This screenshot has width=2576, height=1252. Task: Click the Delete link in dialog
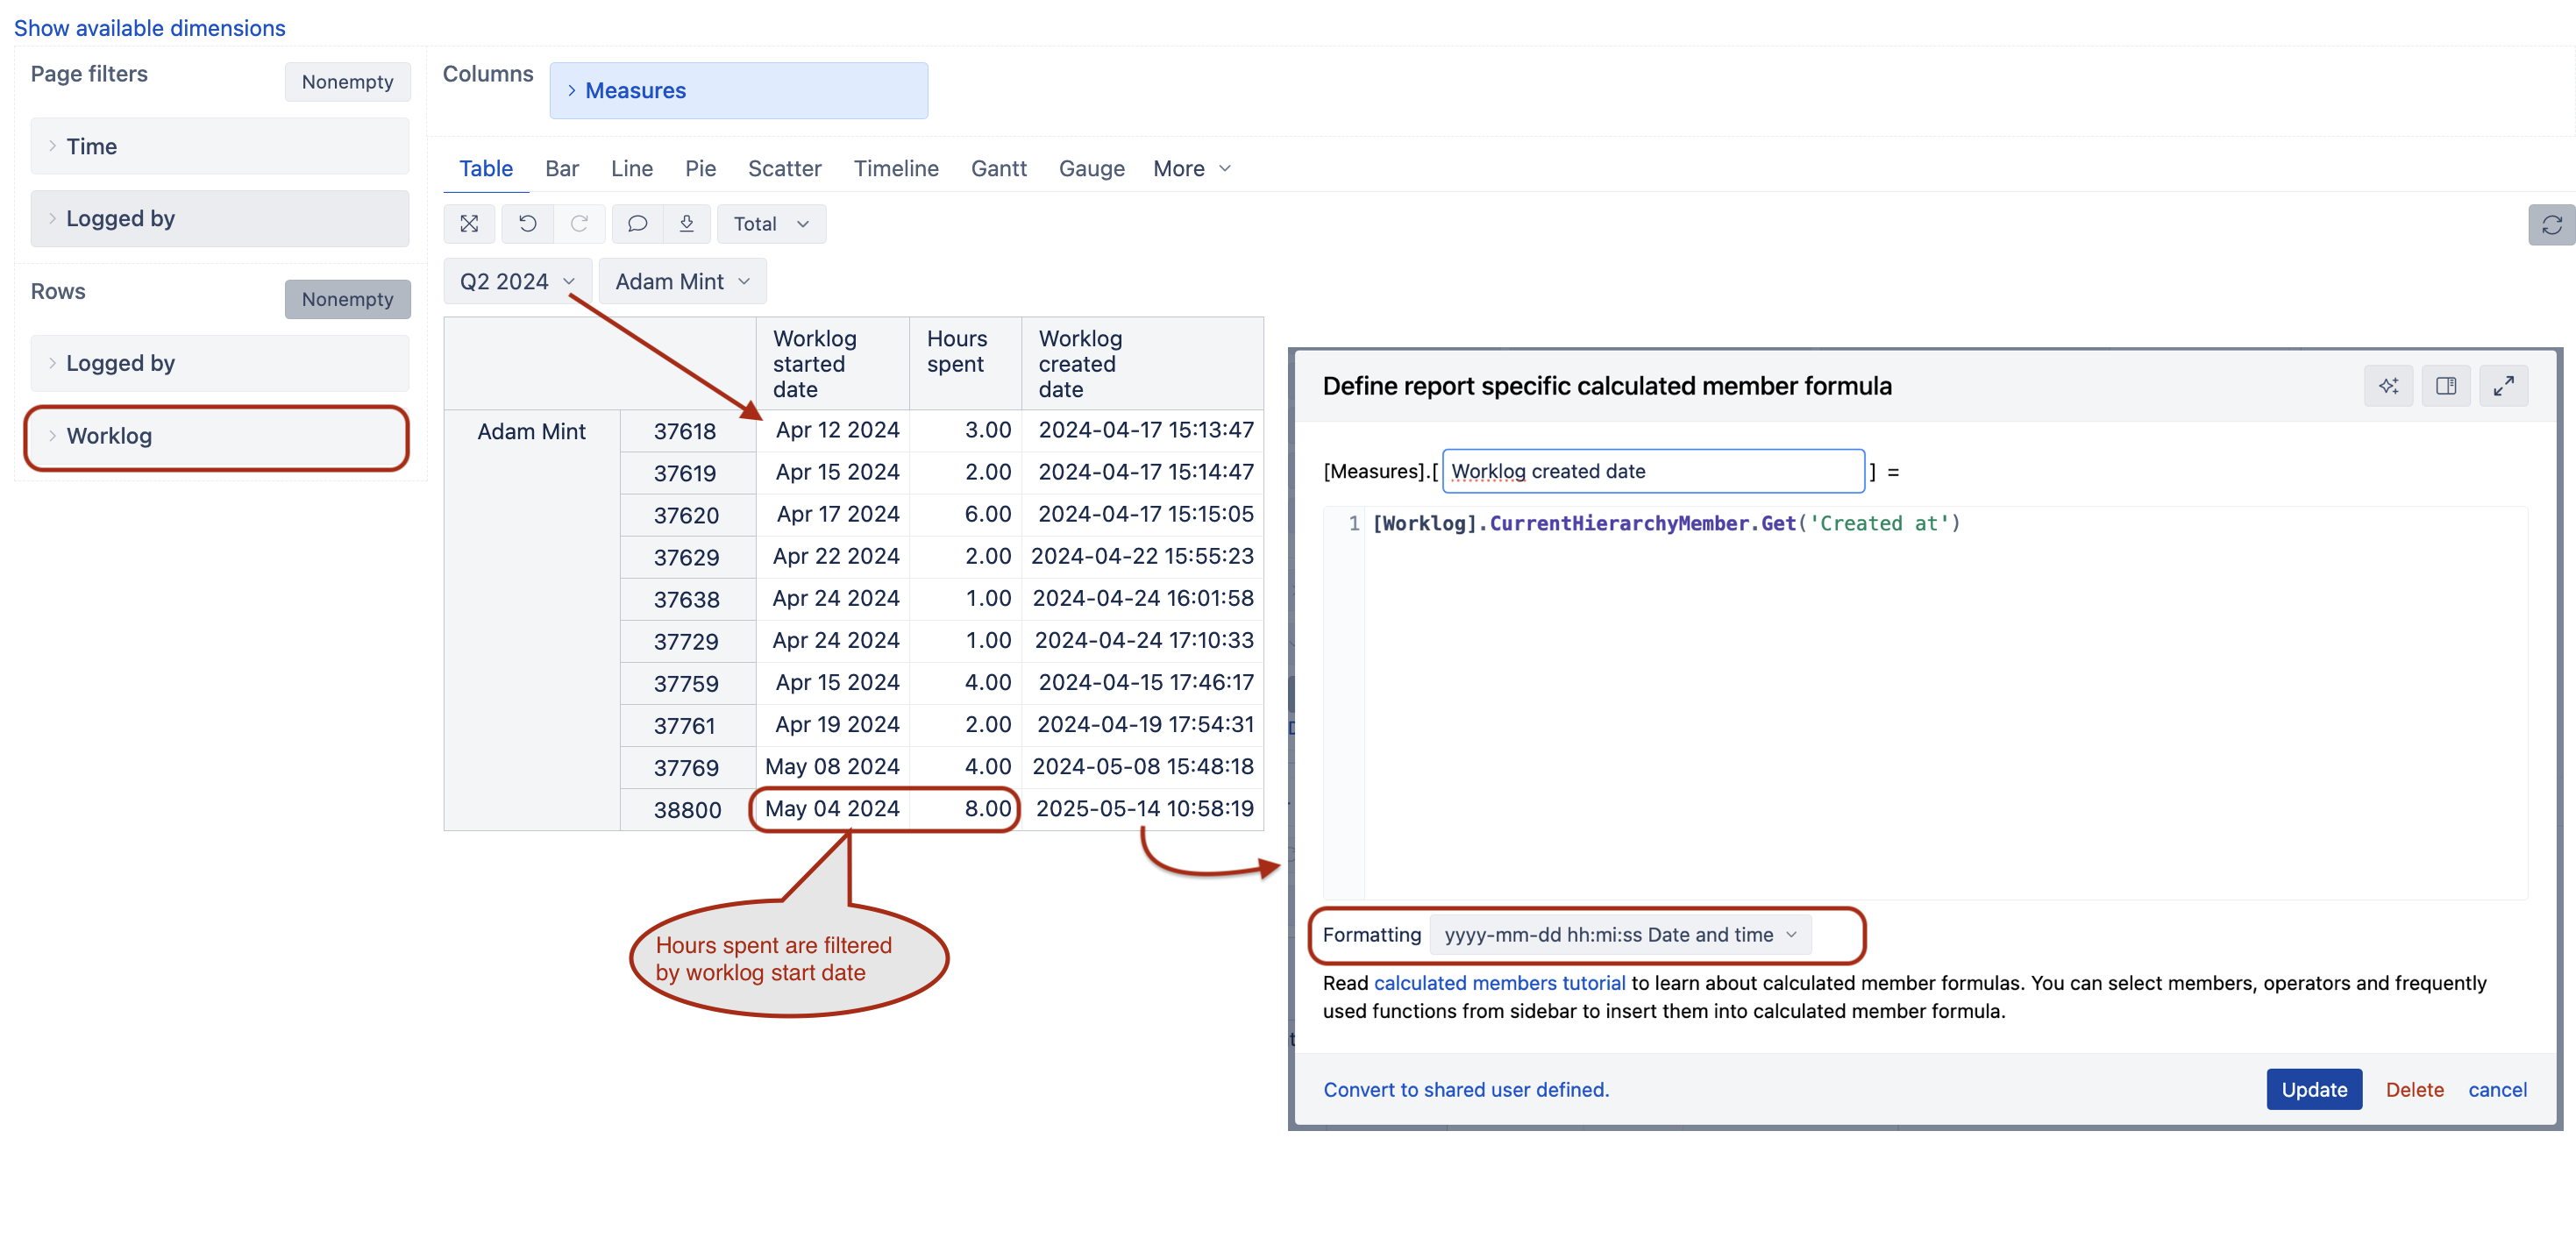coord(2414,1090)
